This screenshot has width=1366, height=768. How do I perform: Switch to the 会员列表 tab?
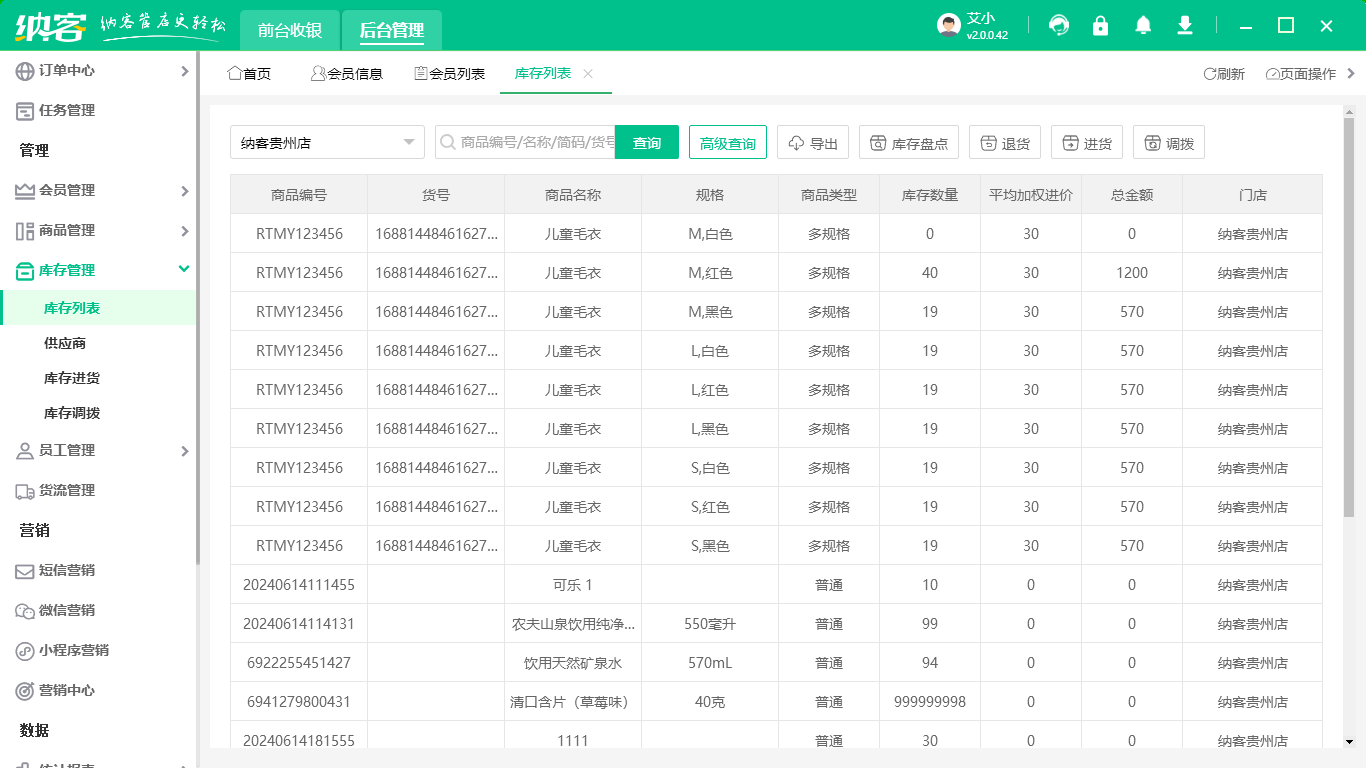[449, 74]
